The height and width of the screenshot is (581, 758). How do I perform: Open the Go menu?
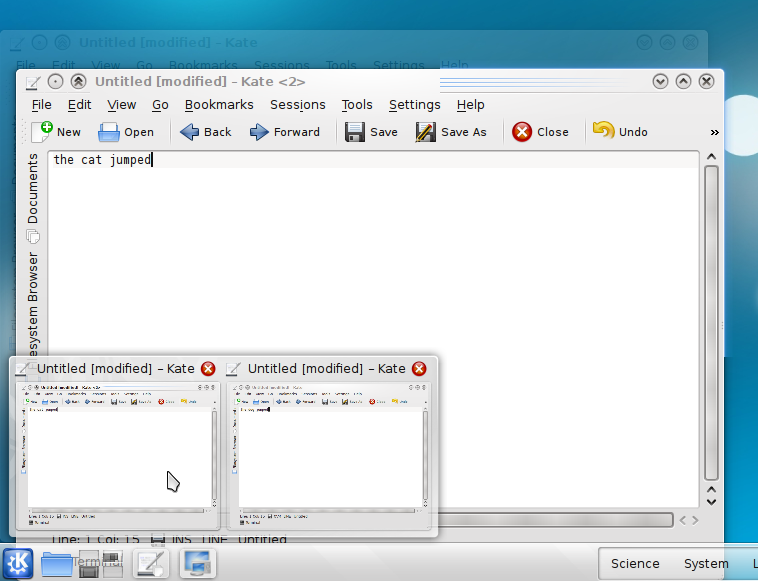(160, 105)
